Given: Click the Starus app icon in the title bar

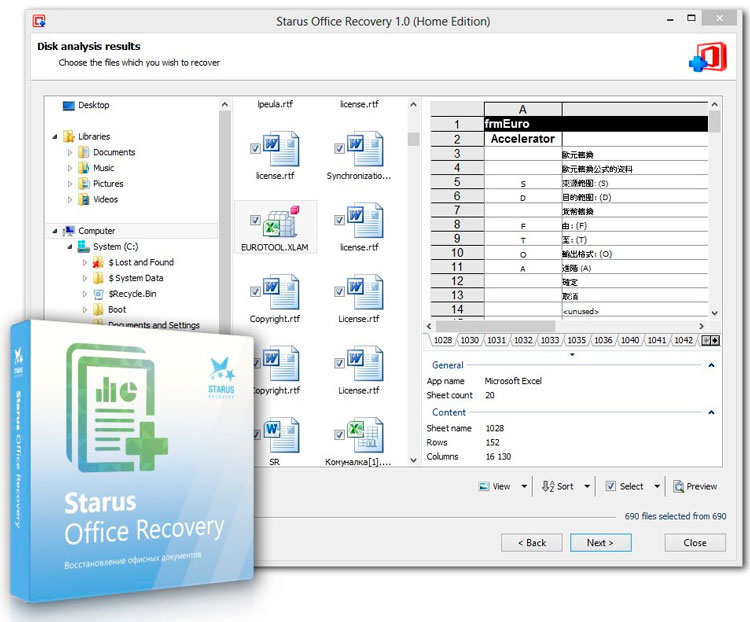Looking at the screenshot, I should click(39, 21).
